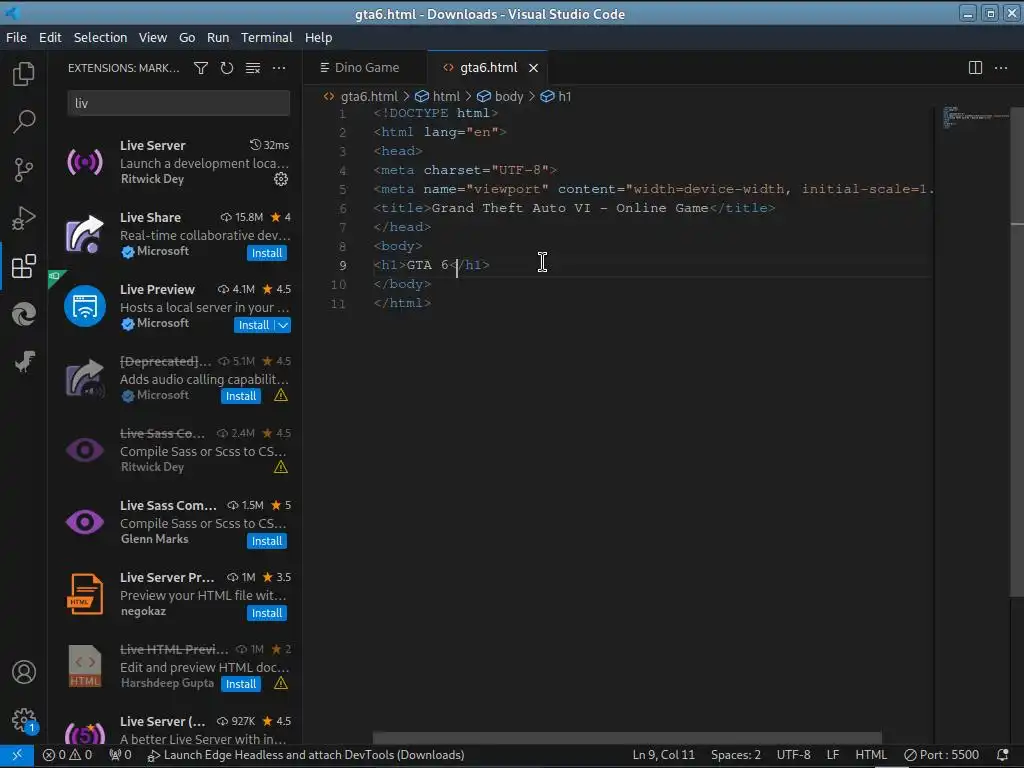Install deprecated Microsoft audio extension

tap(240, 396)
